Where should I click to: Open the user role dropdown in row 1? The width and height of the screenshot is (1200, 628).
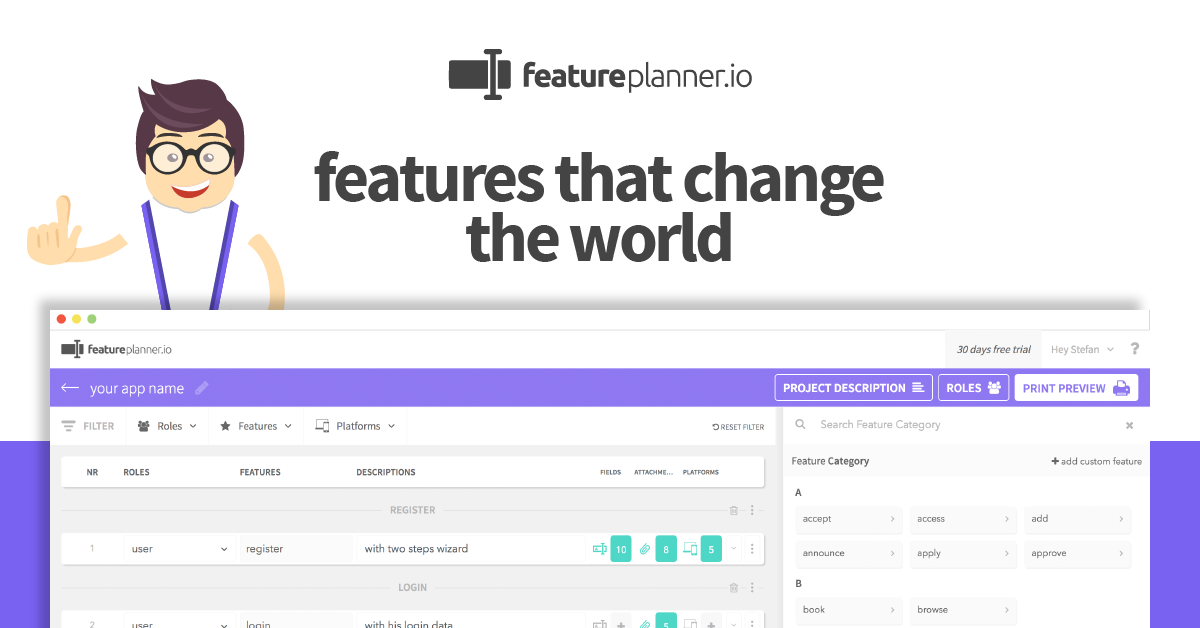180,549
